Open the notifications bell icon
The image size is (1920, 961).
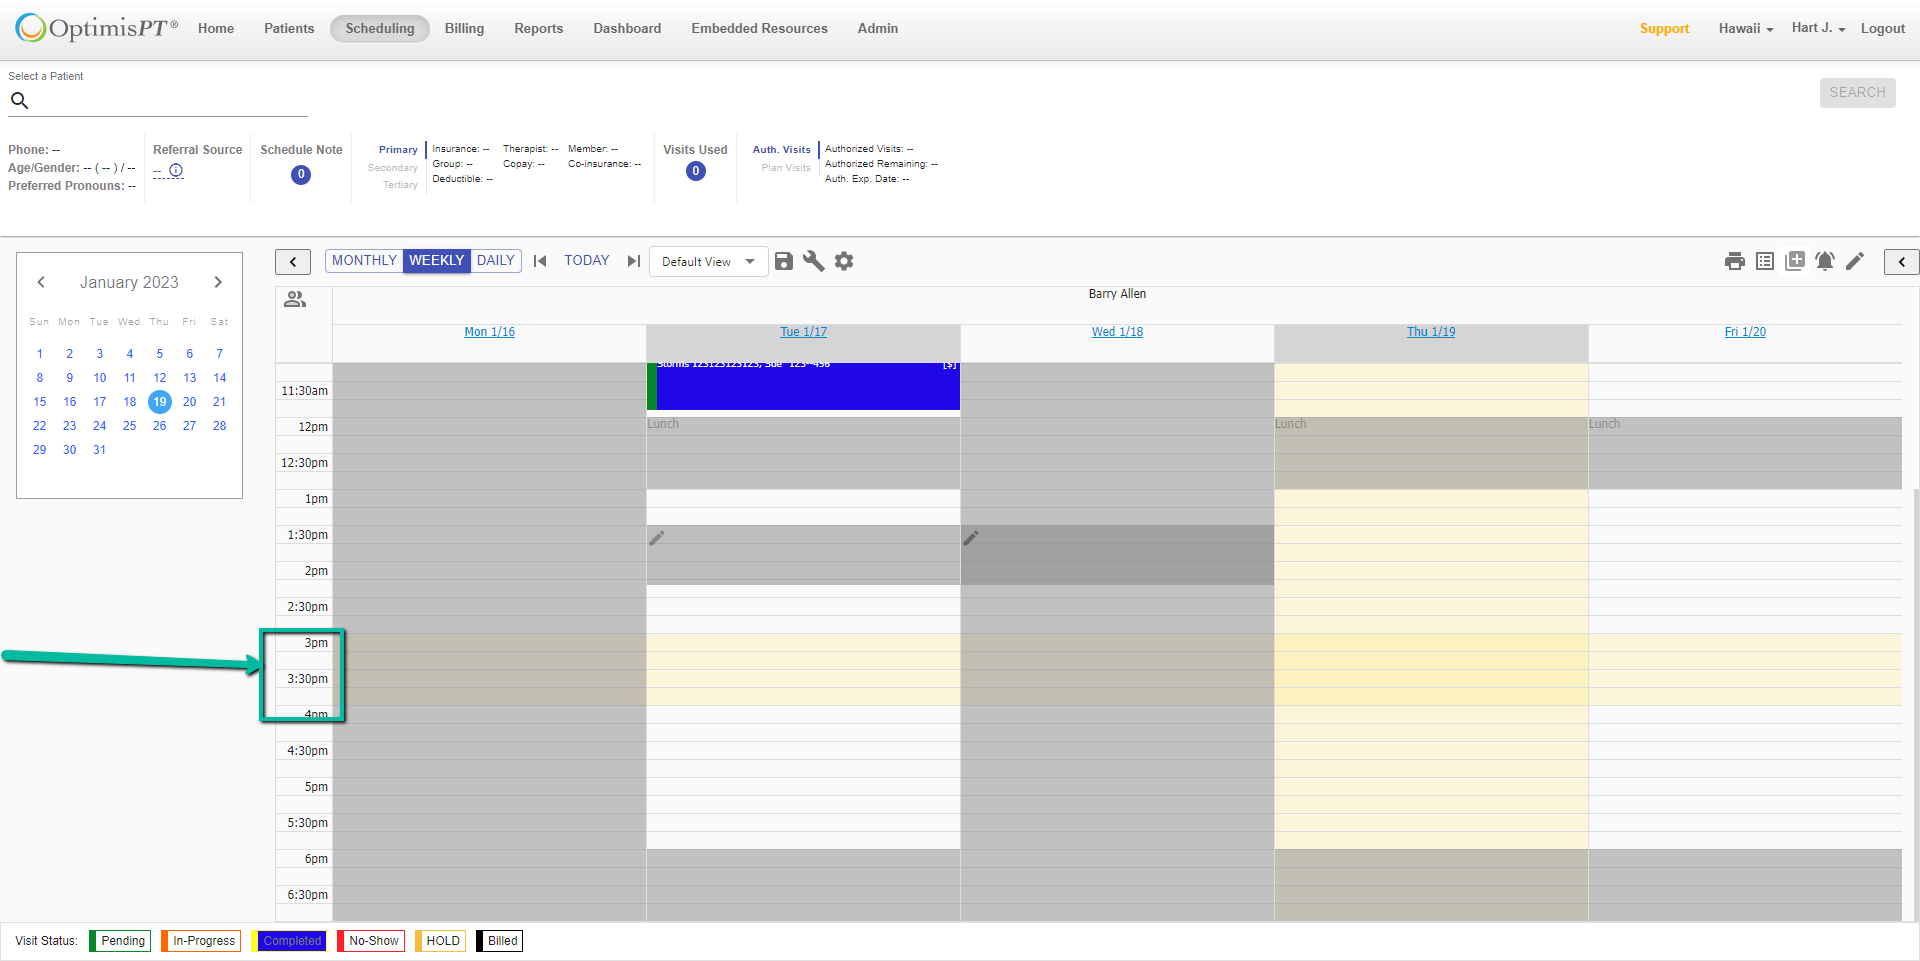click(x=1824, y=261)
